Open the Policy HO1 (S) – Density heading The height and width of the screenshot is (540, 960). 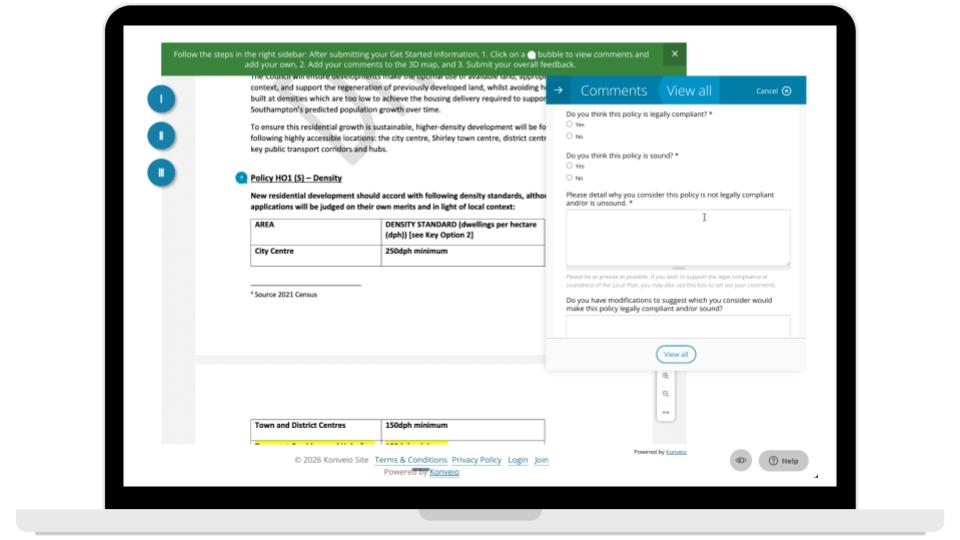296,178
